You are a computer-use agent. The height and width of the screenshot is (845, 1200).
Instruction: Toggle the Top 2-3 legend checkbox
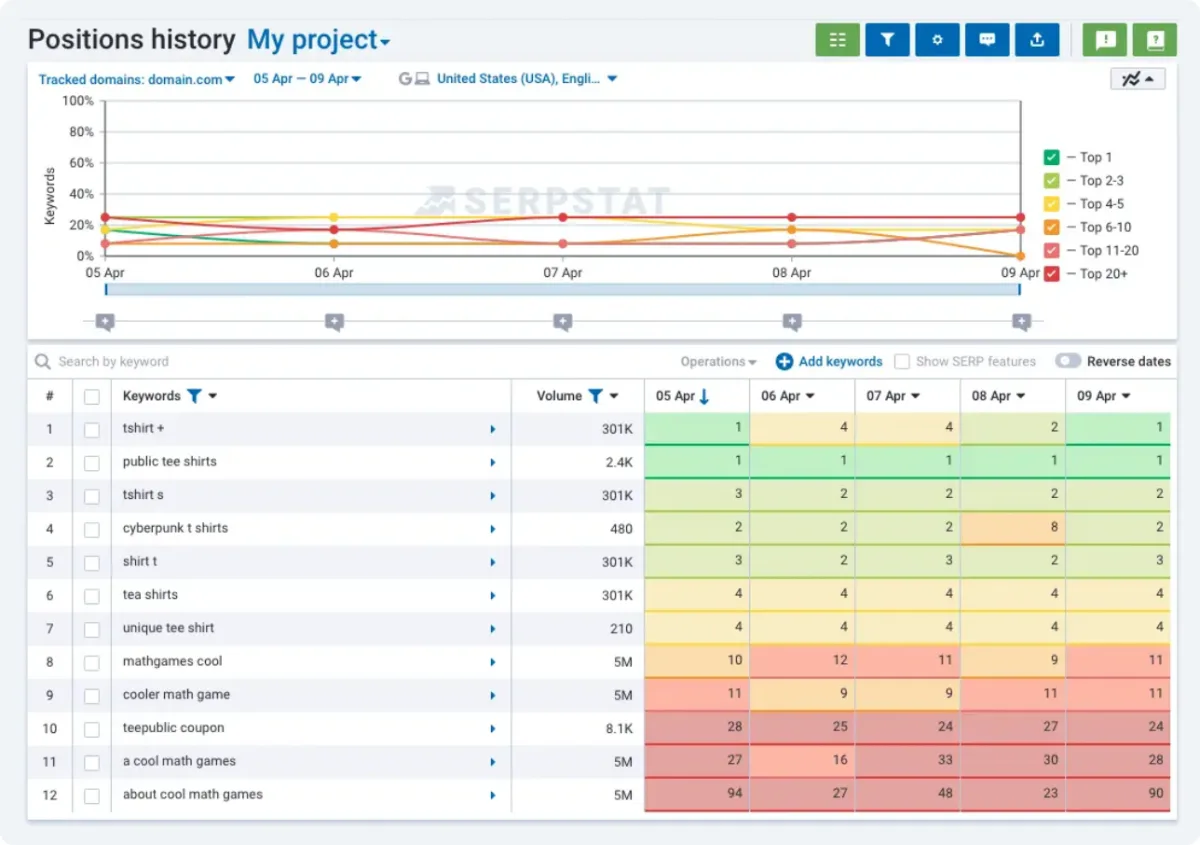1051,181
